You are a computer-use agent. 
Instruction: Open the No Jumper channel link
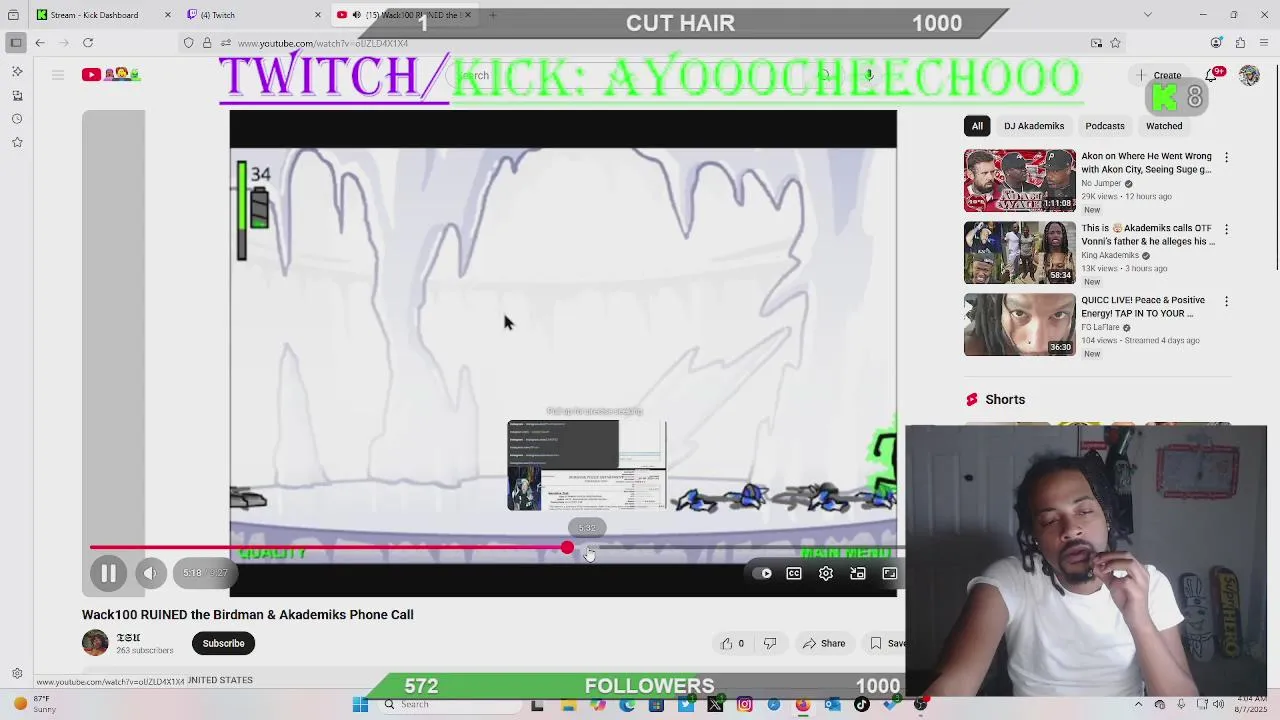tap(1101, 183)
